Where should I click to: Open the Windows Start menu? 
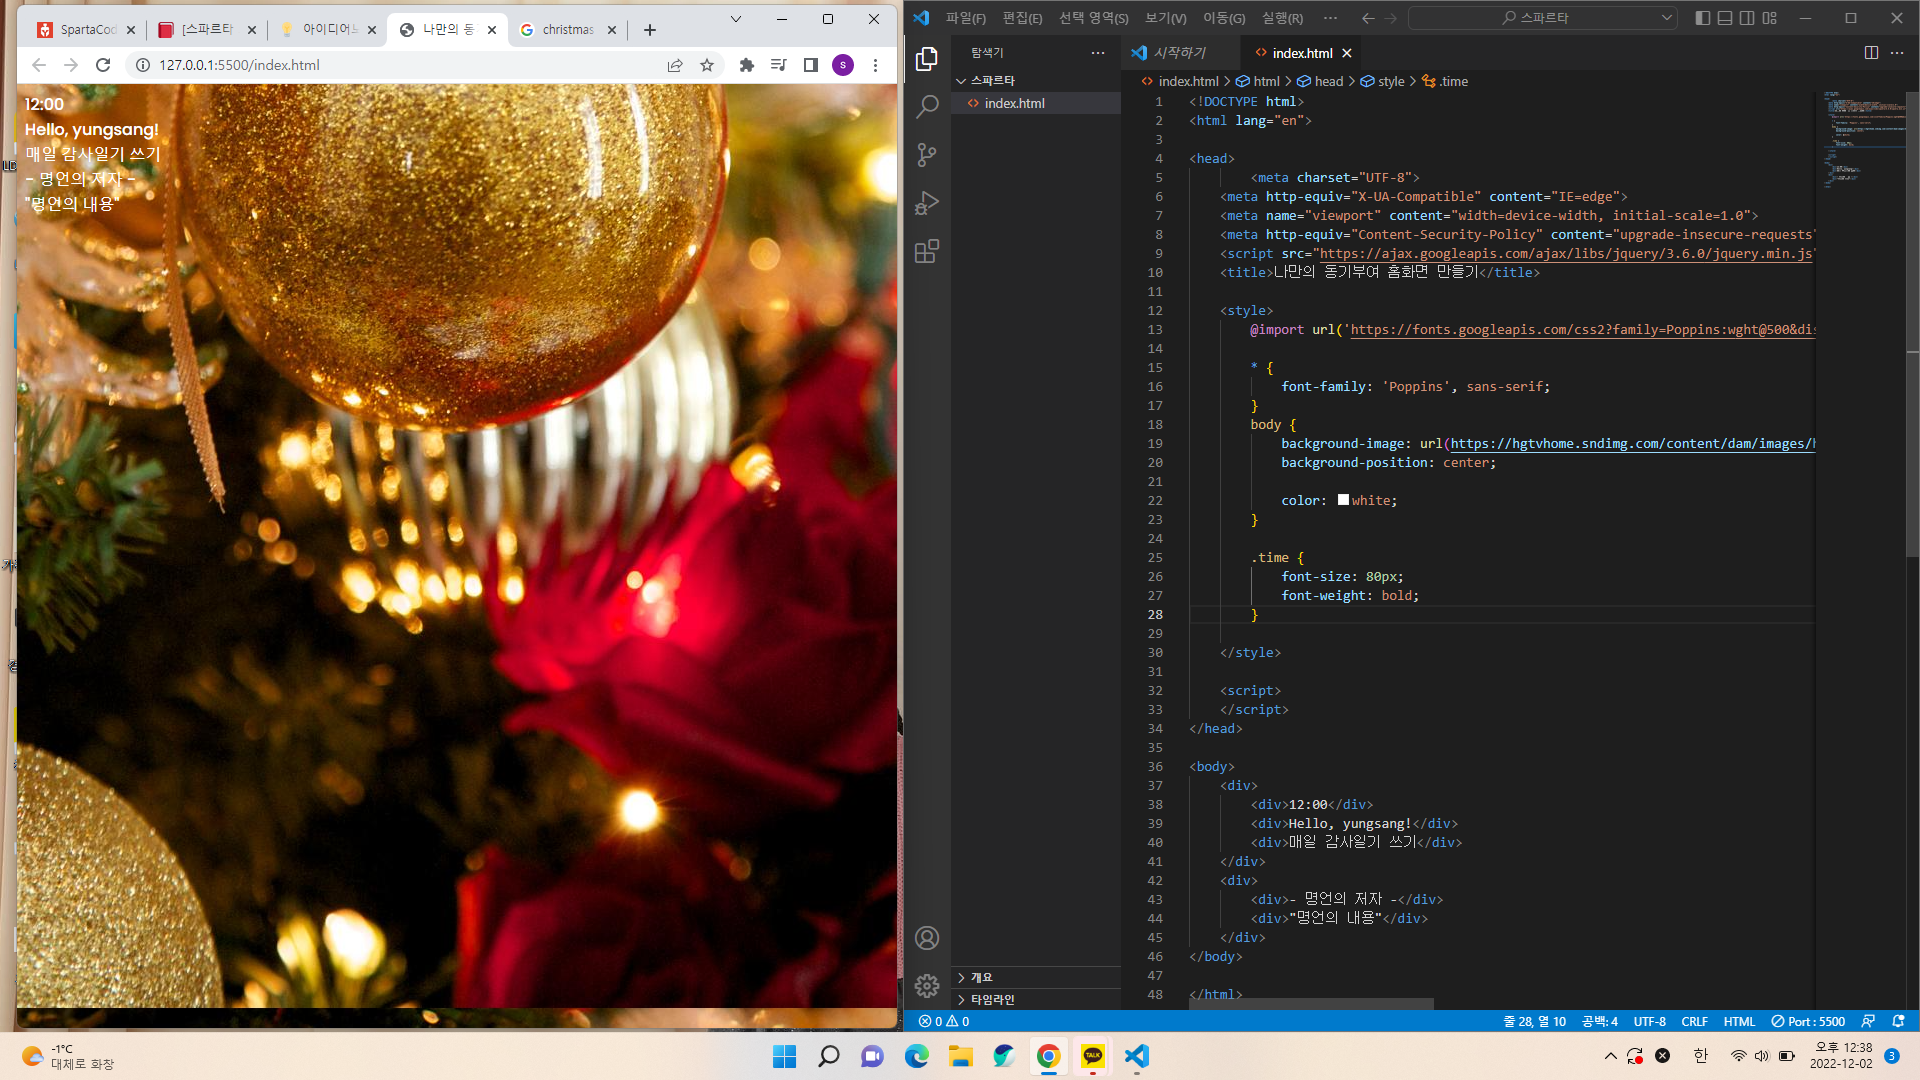pos(784,1056)
